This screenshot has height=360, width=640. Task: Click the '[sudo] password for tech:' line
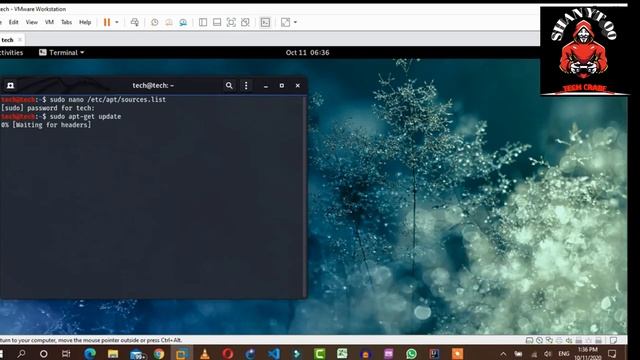(x=47, y=108)
